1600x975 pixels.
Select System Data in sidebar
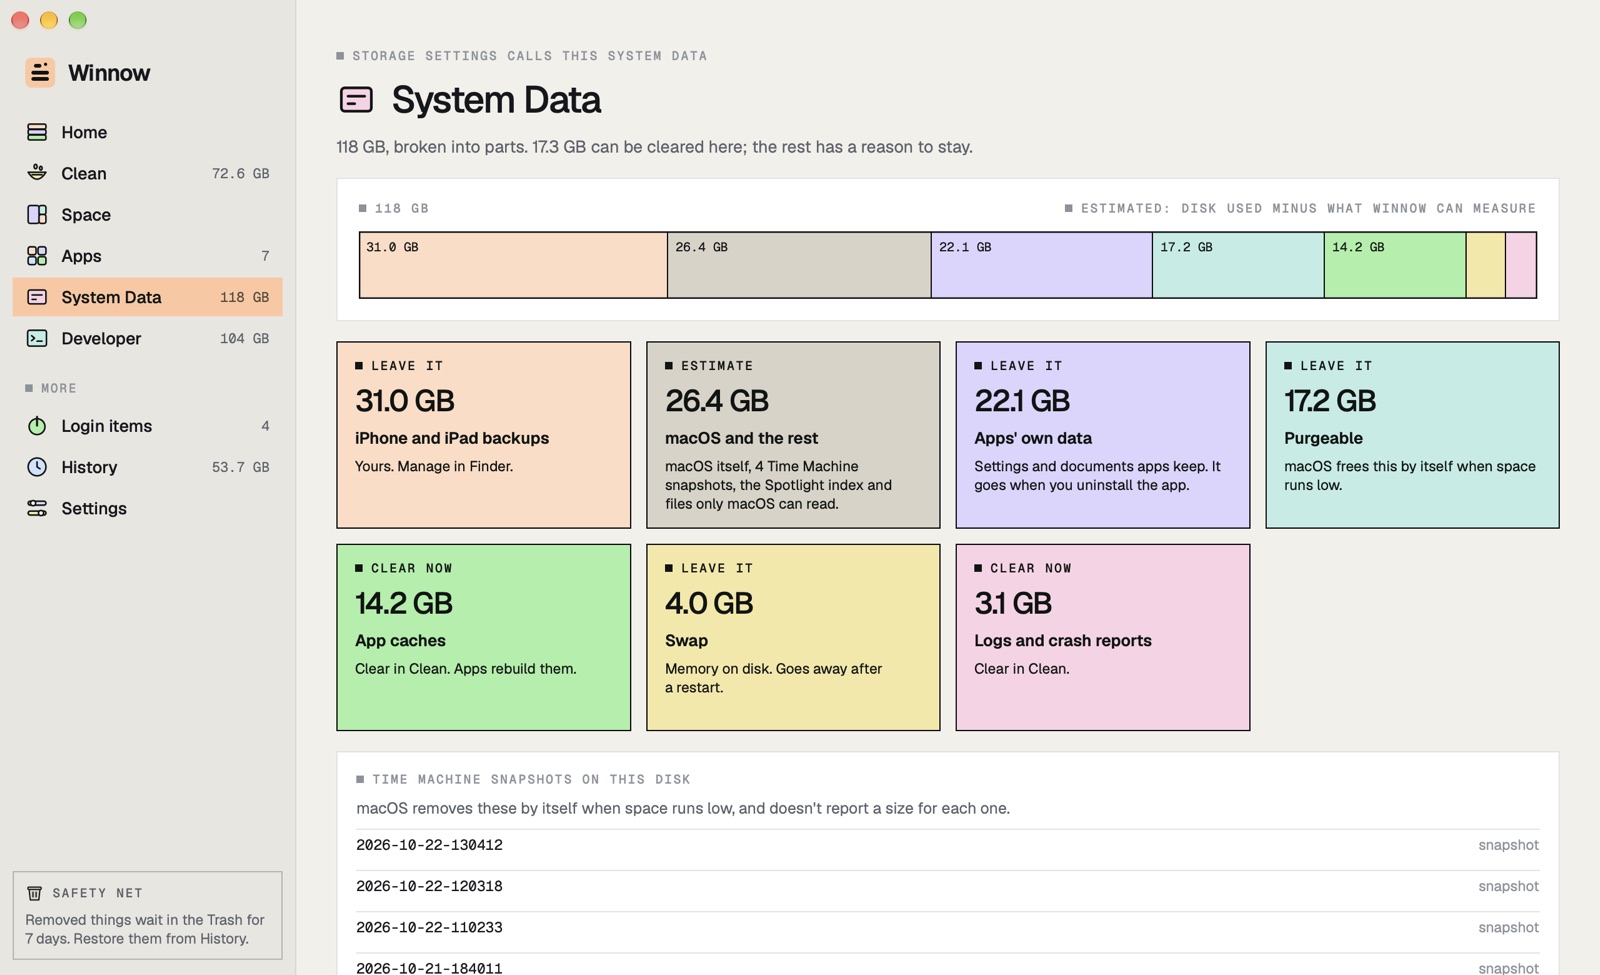(x=148, y=297)
